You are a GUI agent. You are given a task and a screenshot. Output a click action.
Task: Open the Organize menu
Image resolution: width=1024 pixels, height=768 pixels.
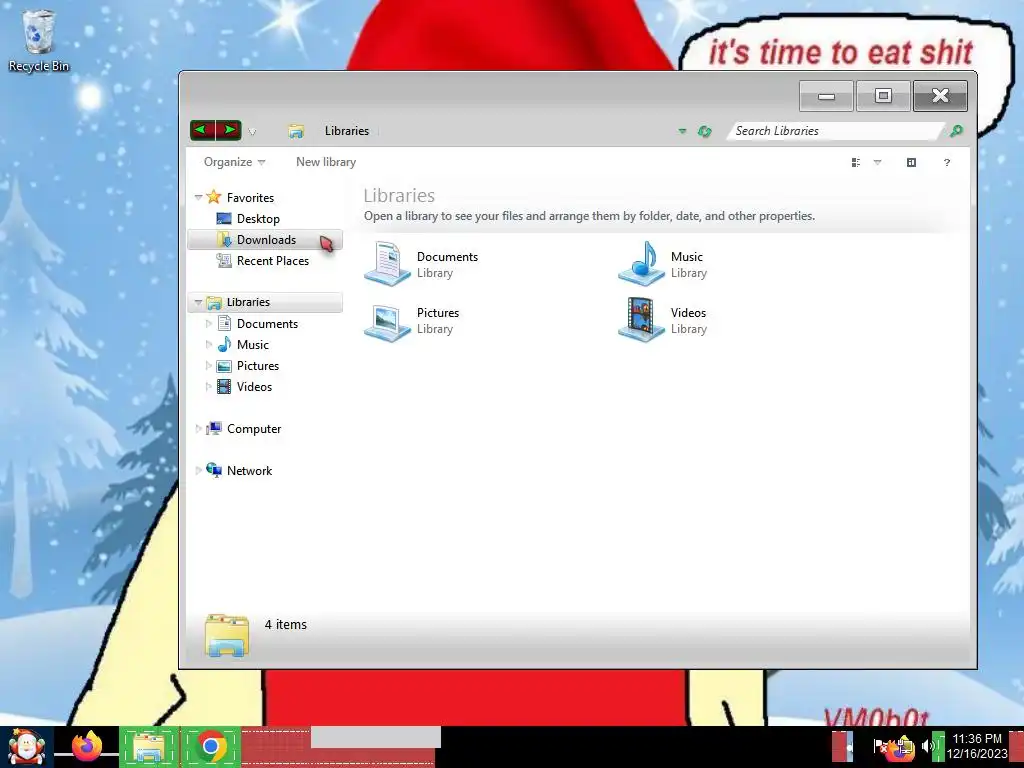pyautogui.click(x=234, y=162)
